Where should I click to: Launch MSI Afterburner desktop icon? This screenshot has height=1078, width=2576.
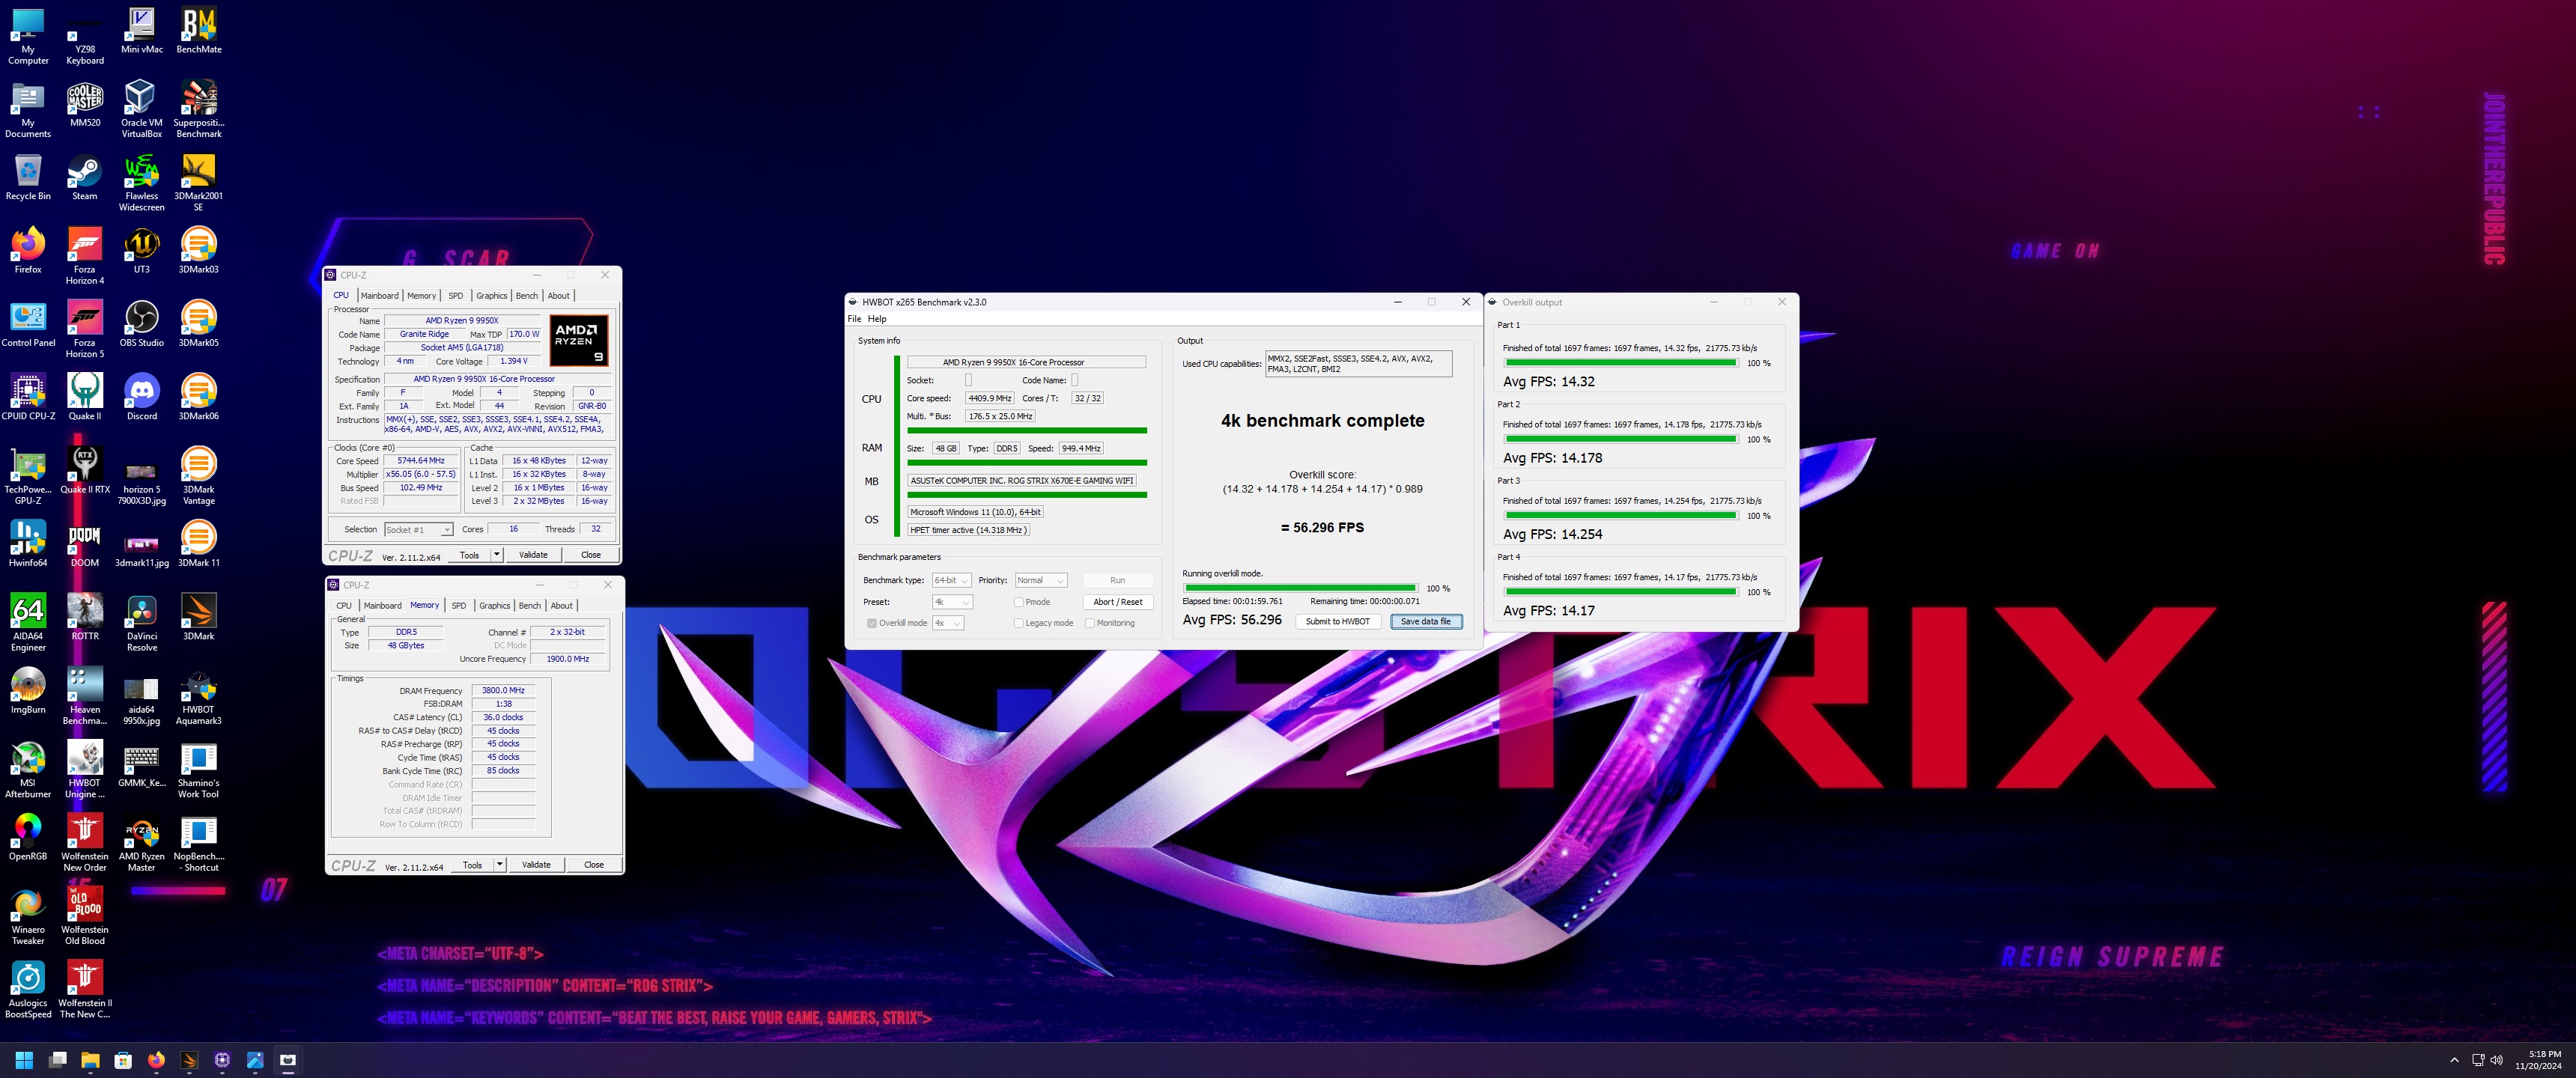tap(28, 769)
